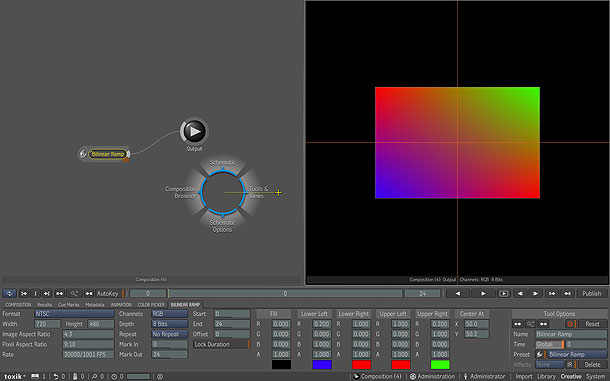The height and width of the screenshot is (381, 610).
Task: Click the key search icon in animation controls
Action: point(74,293)
